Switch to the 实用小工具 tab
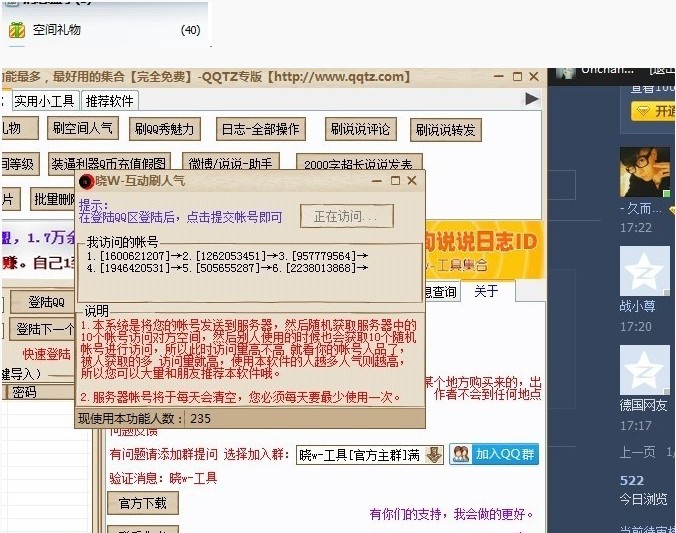676x533 pixels. click(43, 100)
